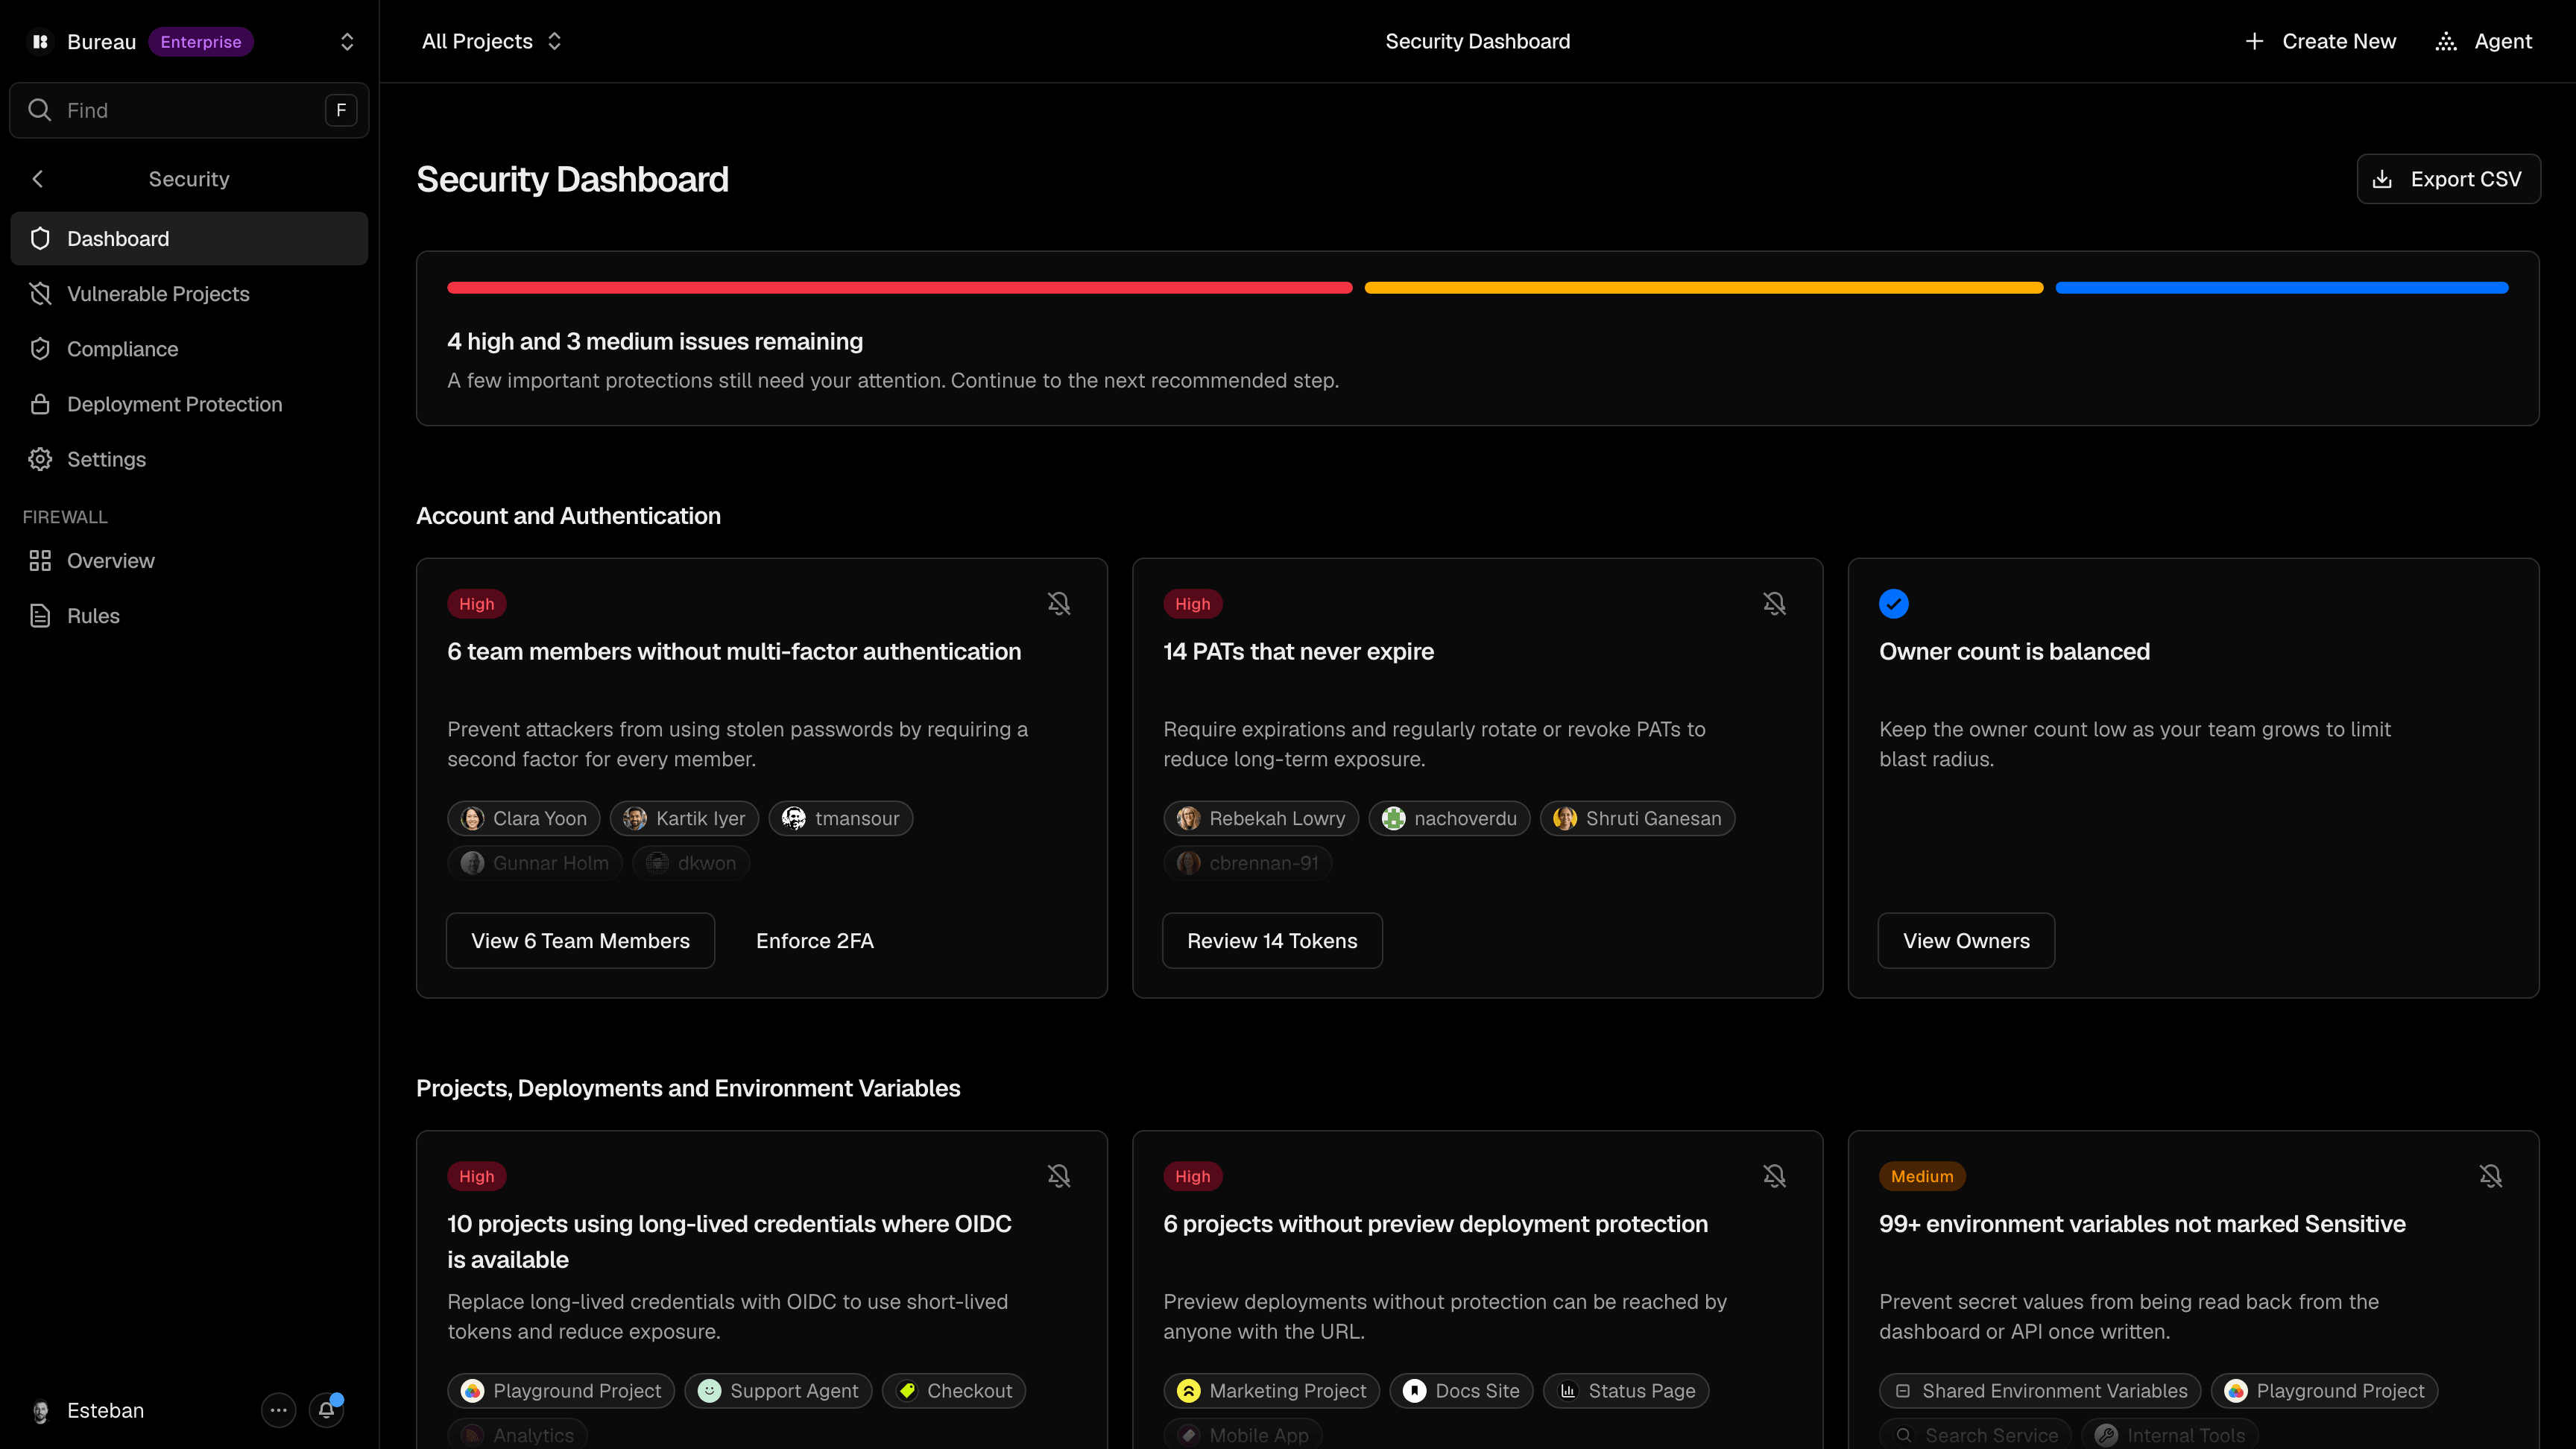Click the Medium badge on environment variables card

point(1922,1177)
